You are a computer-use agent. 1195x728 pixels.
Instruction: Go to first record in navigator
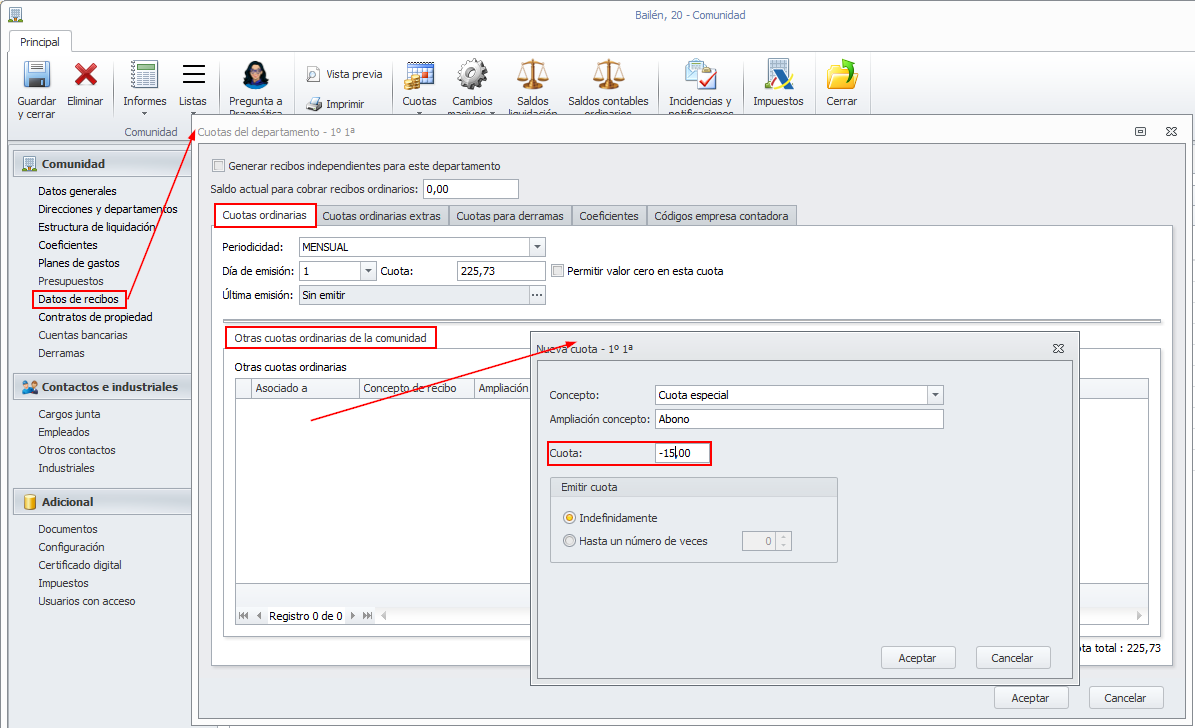243,616
